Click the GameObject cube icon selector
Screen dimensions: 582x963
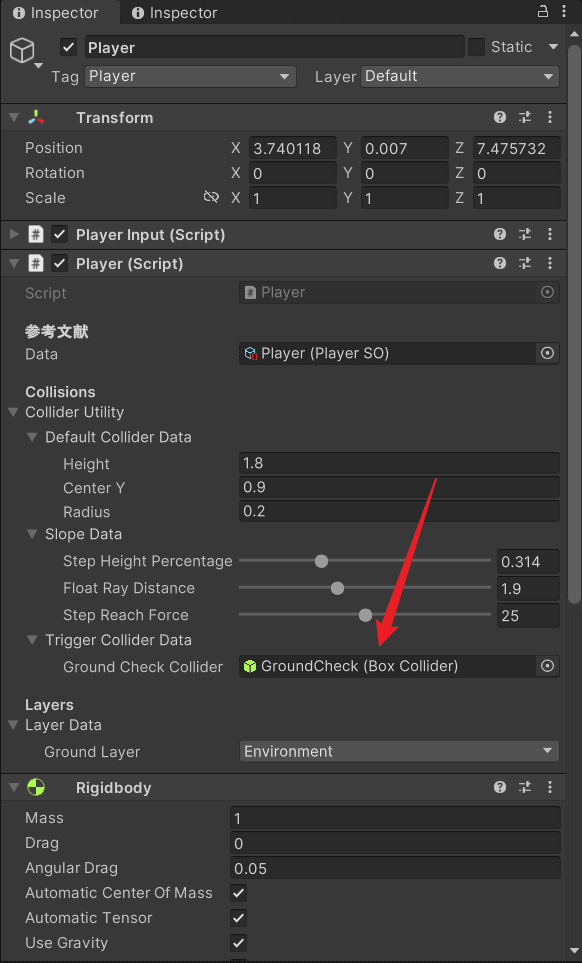[26, 52]
